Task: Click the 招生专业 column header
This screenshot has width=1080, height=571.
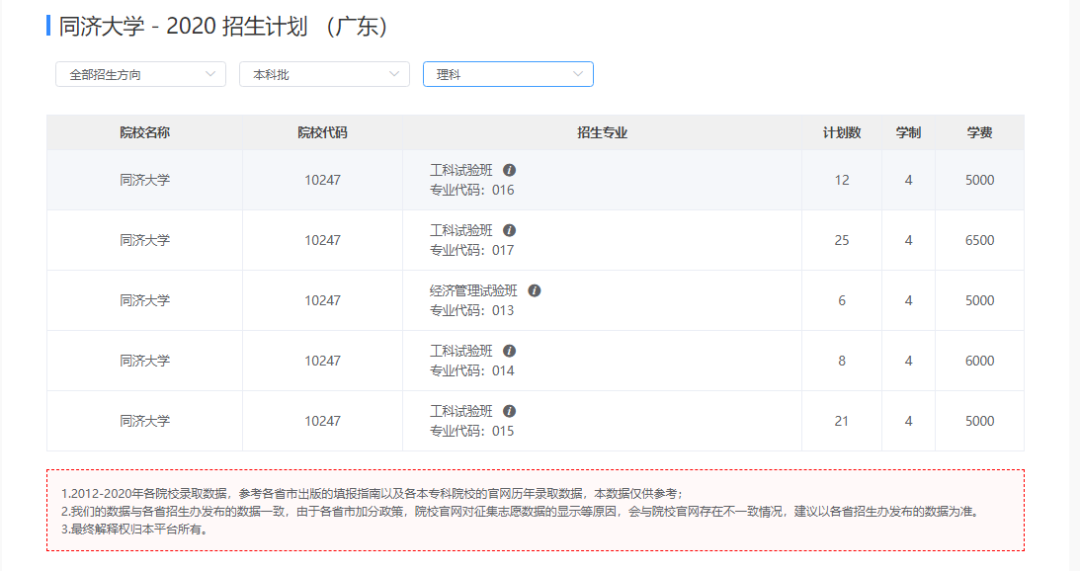Action: [x=602, y=133]
